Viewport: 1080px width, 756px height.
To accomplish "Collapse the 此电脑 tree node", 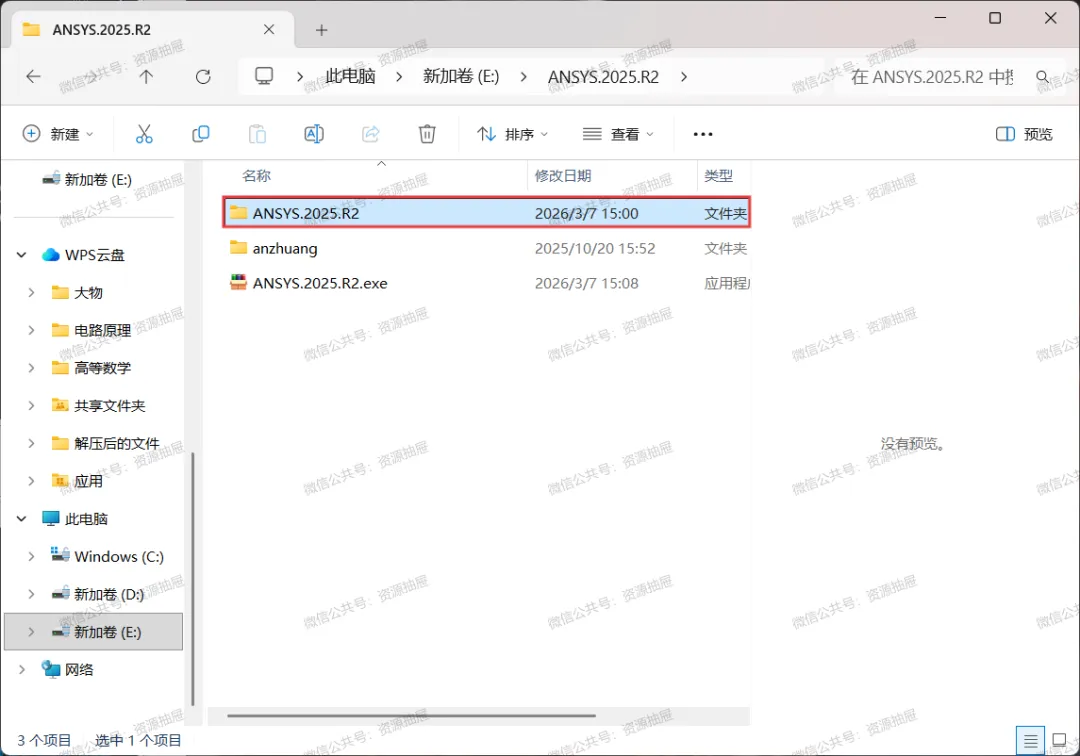I will [21, 518].
